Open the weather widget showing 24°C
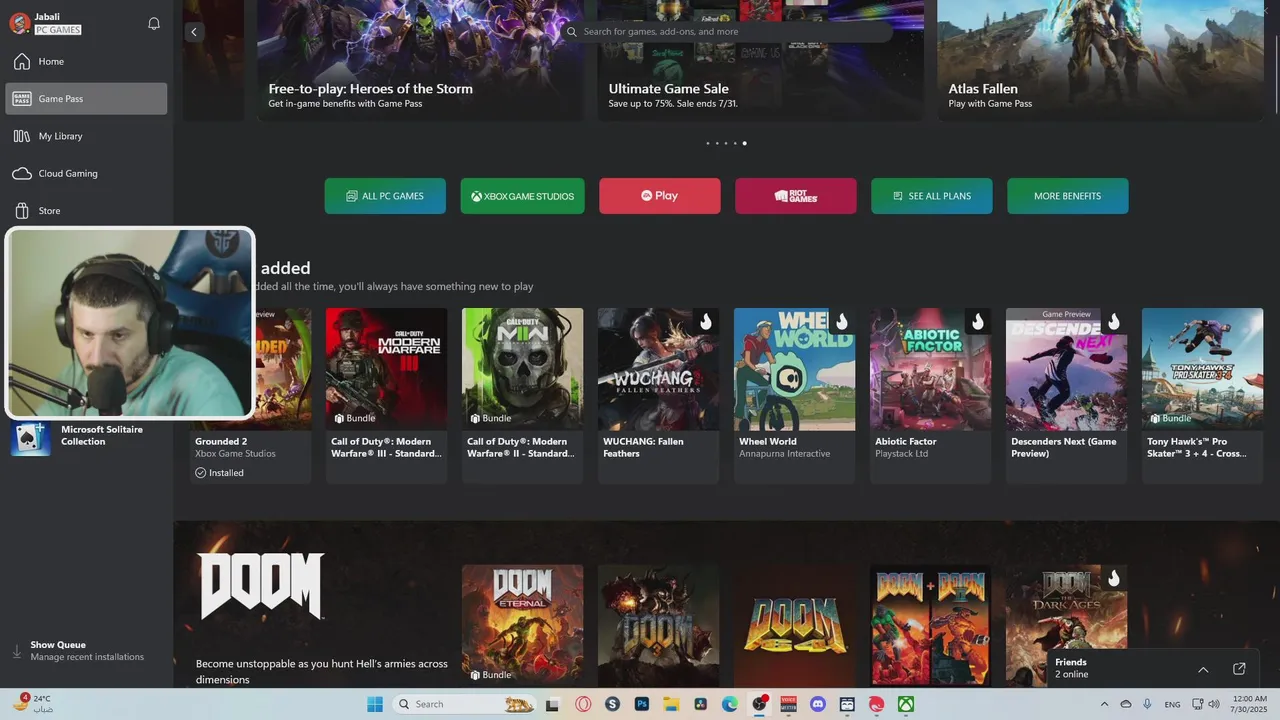 pyautogui.click(x=35, y=703)
